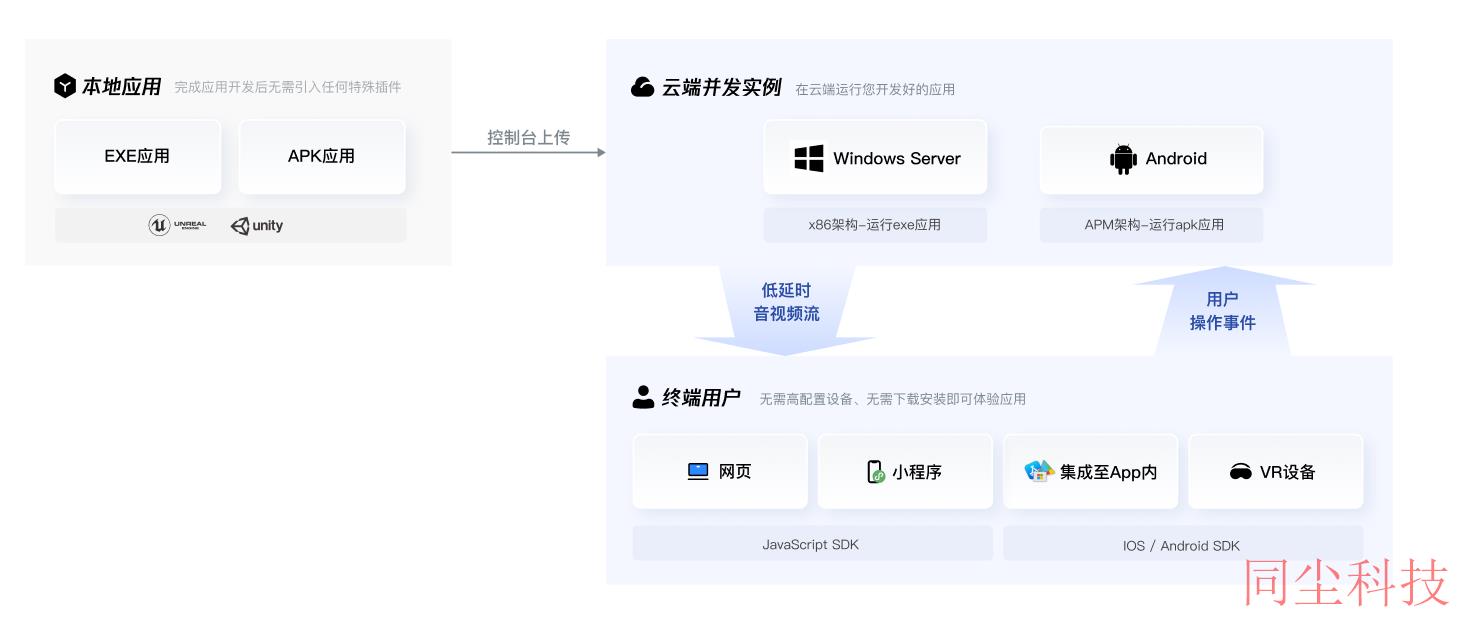Select the APK应用 card

click(321, 156)
